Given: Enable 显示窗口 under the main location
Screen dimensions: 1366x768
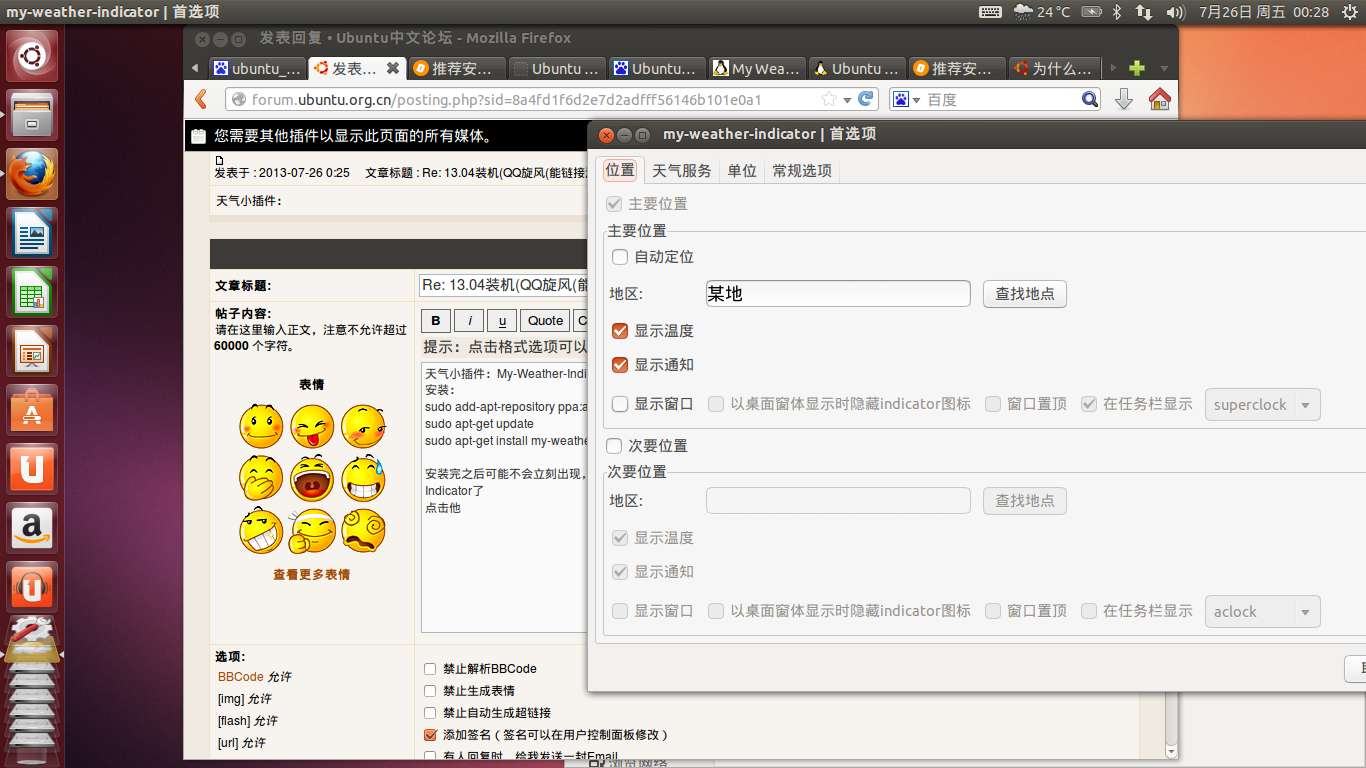Looking at the screenshot, I should click(x=620, y=404).
